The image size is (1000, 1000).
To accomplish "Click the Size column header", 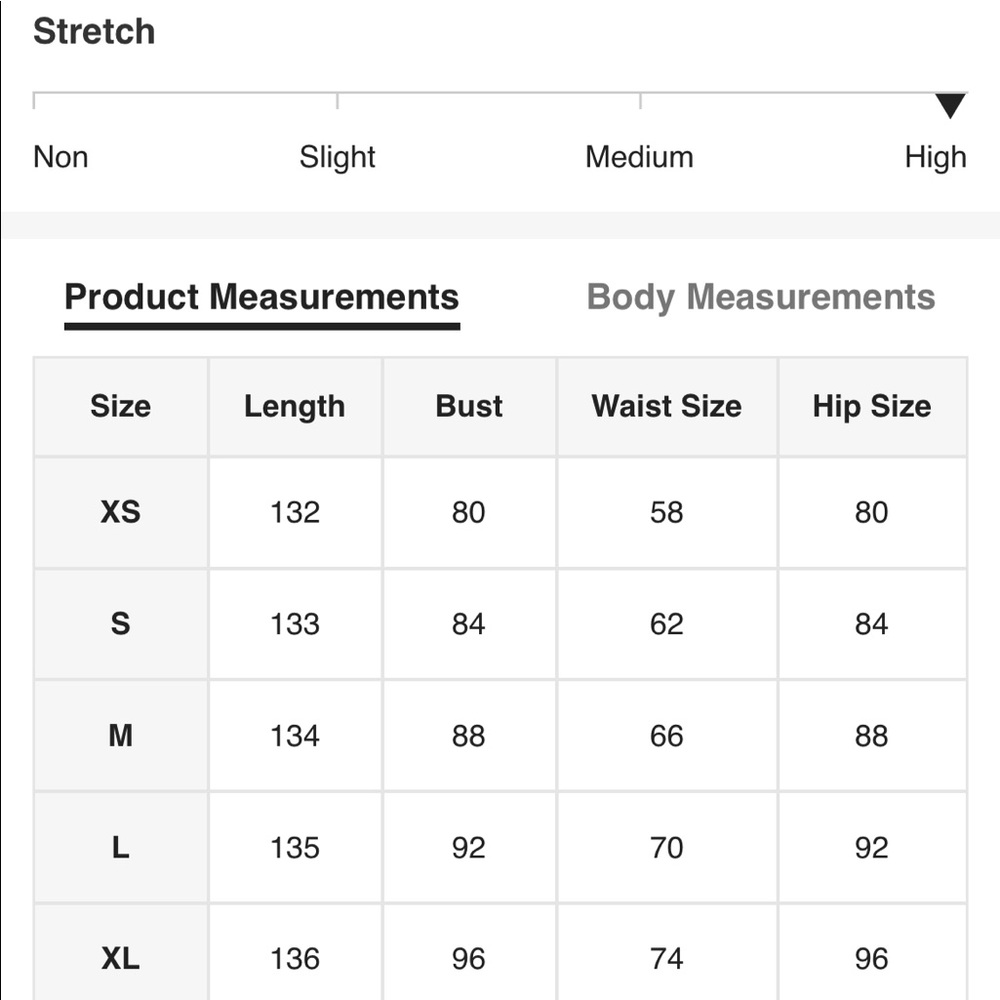I will pos(120,406).
